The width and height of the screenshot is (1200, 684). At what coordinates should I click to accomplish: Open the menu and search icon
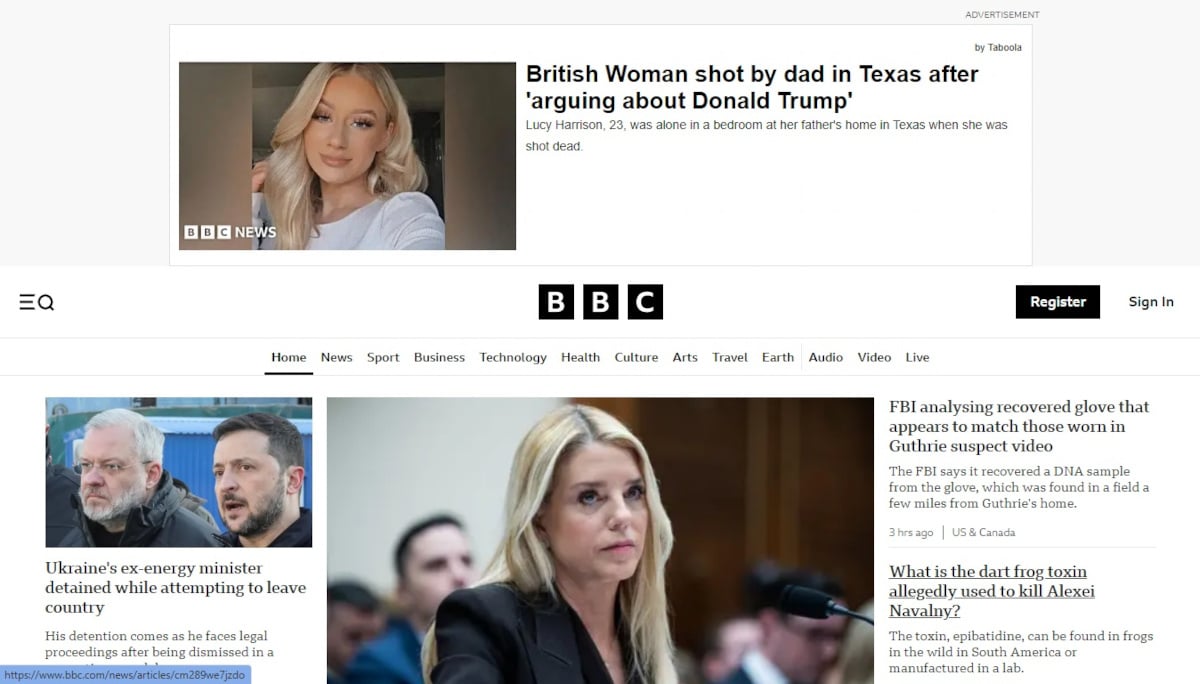coord(36,302)
